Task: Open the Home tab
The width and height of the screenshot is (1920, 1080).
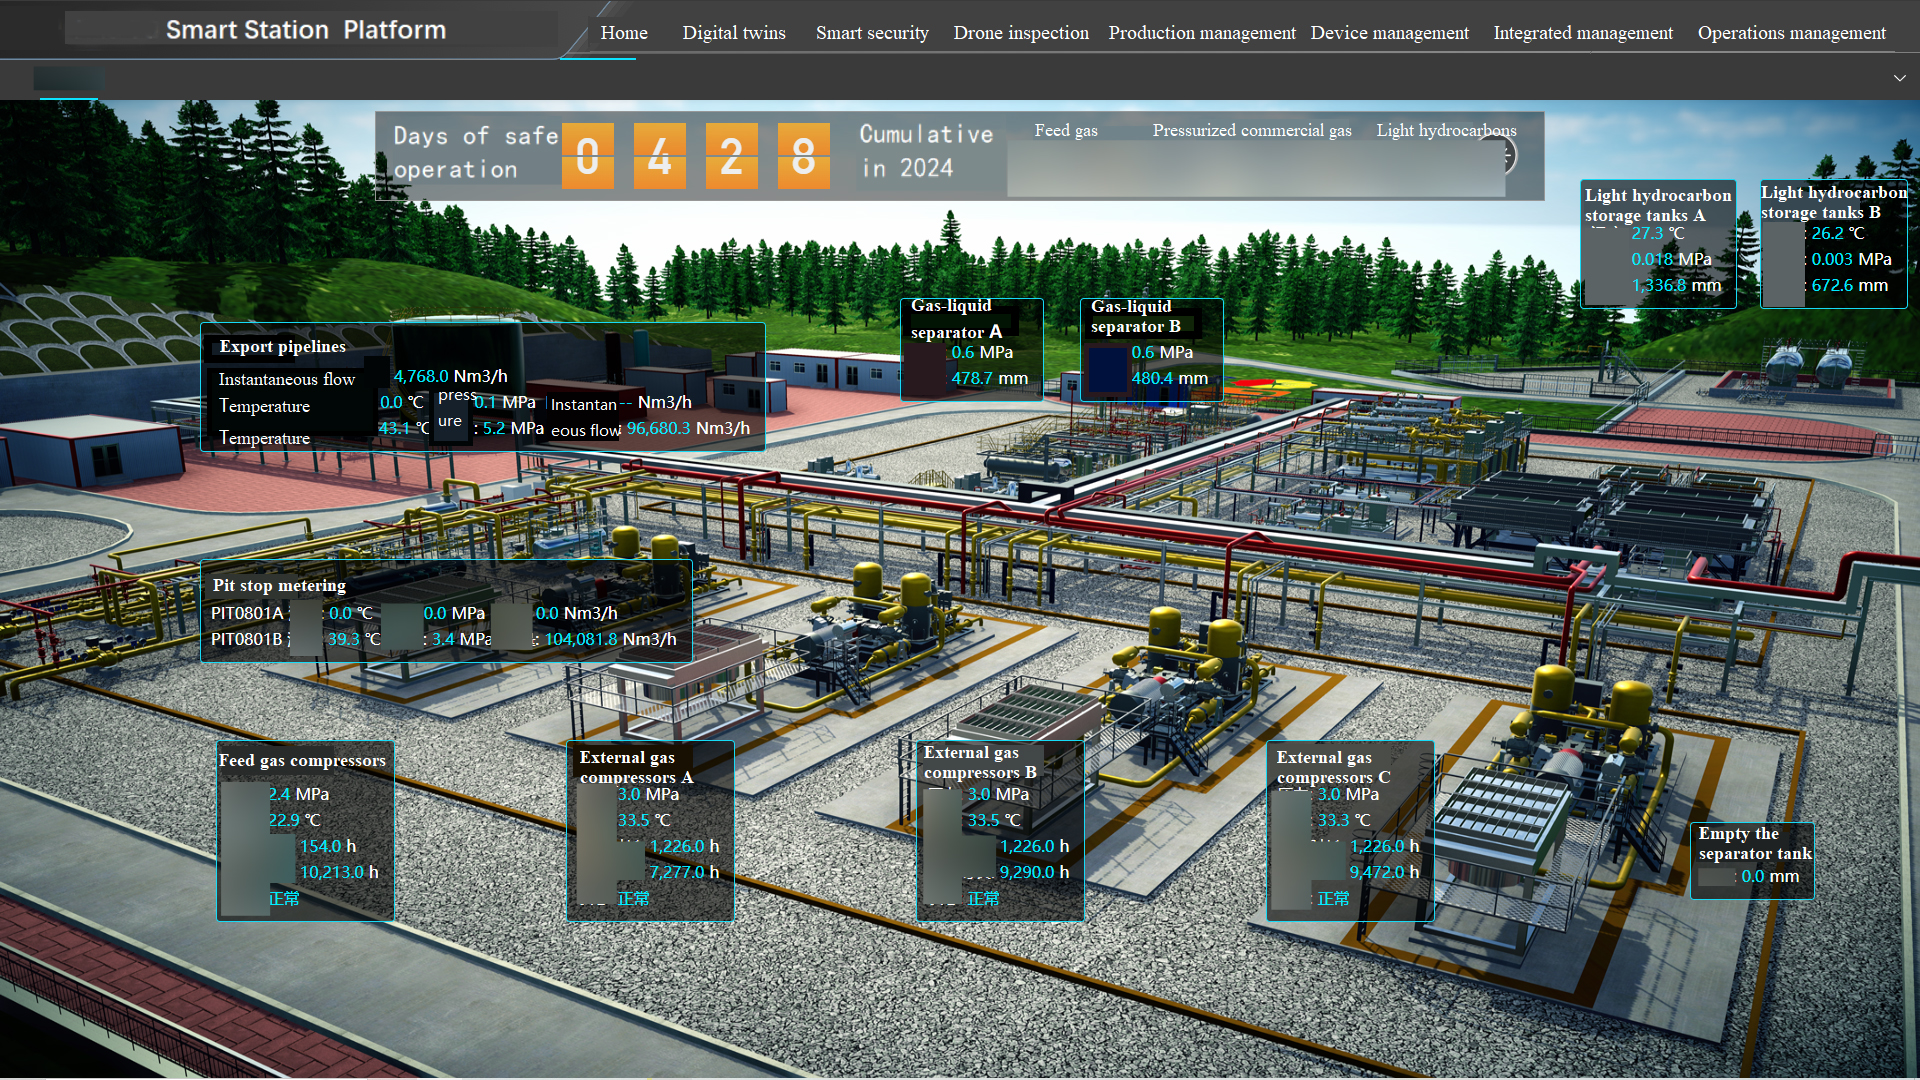Action: pos(623,33)
